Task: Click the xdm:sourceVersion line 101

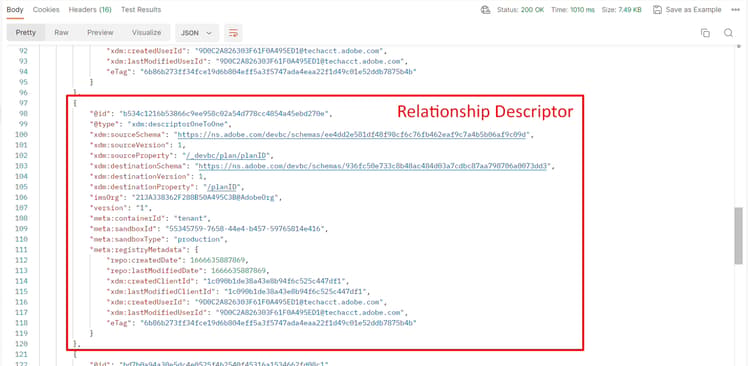Action: [138, 145]
